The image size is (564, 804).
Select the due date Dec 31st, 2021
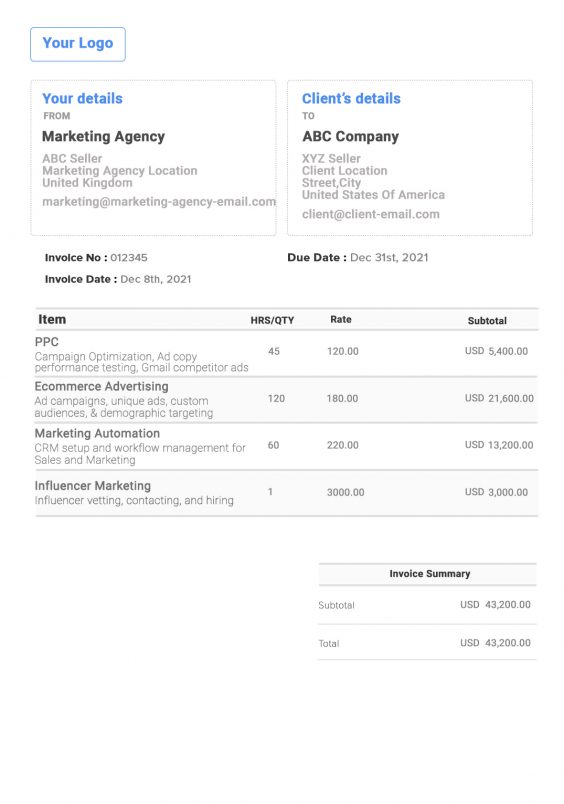[x=389, y=257]
